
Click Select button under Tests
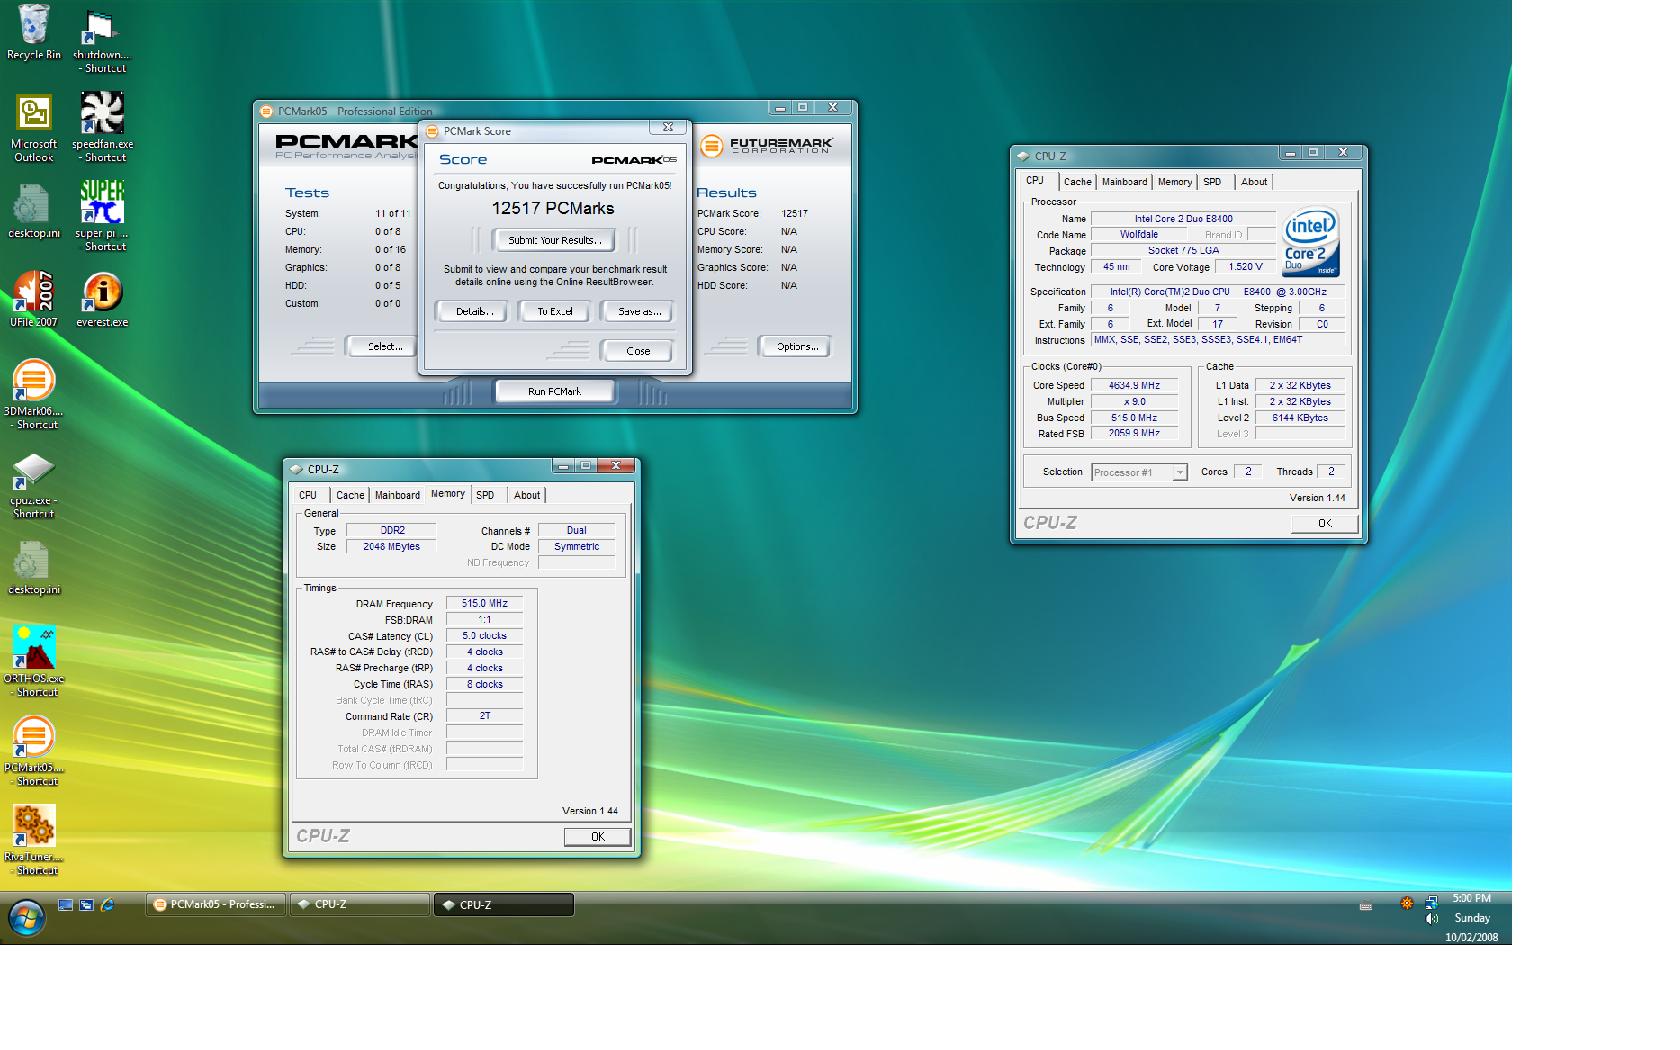(384, 346)
